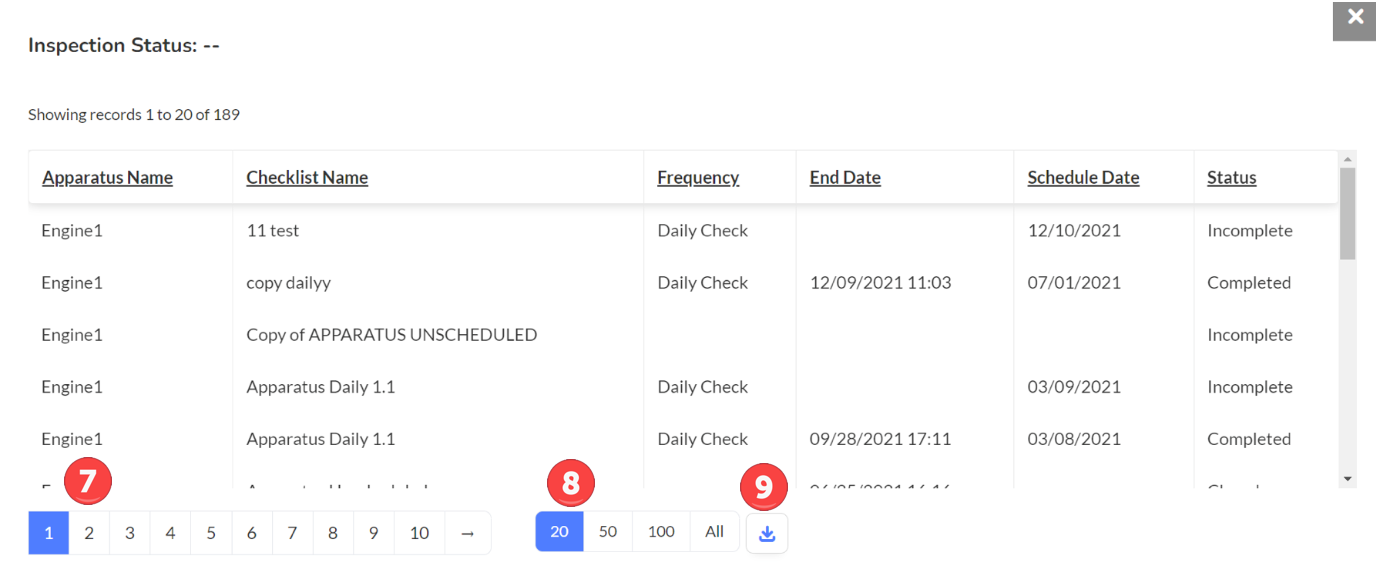This screenshot has height=564, width=1376.
Task: Sort by Schedule Date column
Action: [x=1083, y=178]
